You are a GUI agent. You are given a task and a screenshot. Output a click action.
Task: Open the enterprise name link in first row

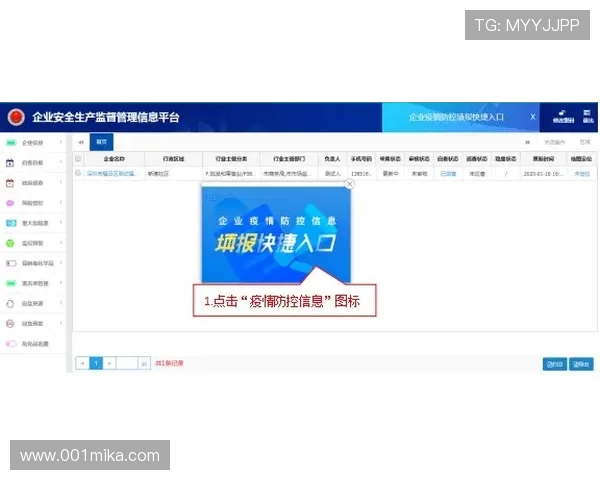111,173
